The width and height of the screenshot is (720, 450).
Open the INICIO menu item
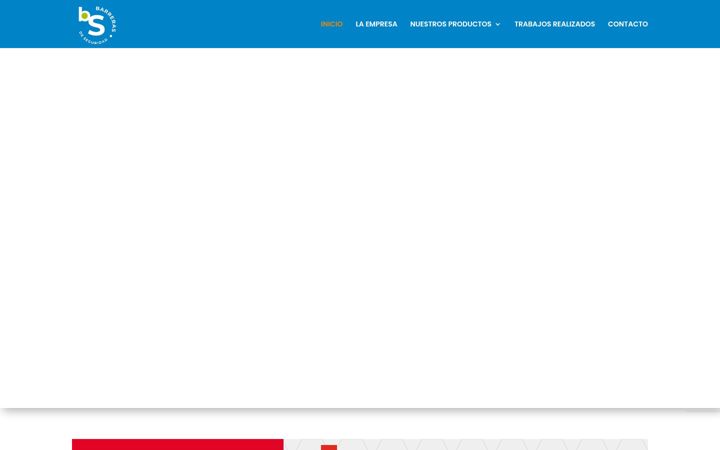(332, 24)
